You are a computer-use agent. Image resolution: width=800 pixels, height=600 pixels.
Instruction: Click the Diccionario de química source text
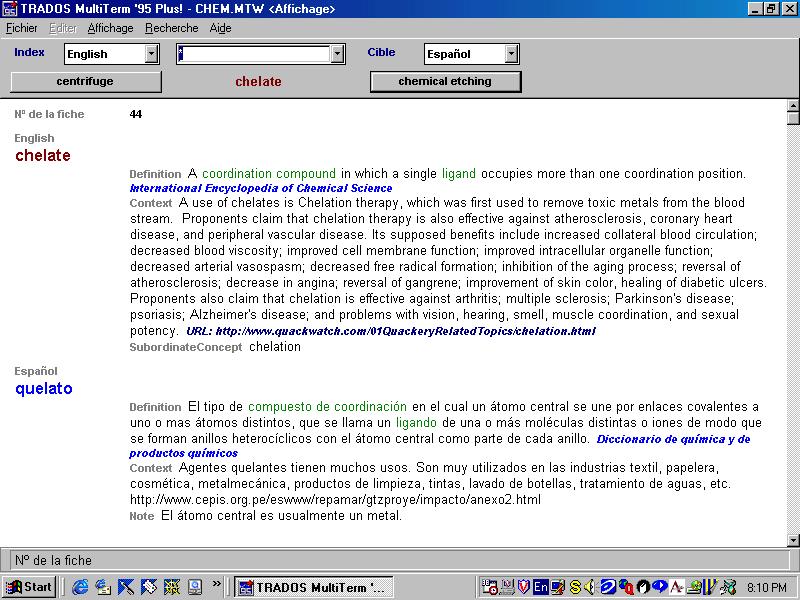point(440,446)
